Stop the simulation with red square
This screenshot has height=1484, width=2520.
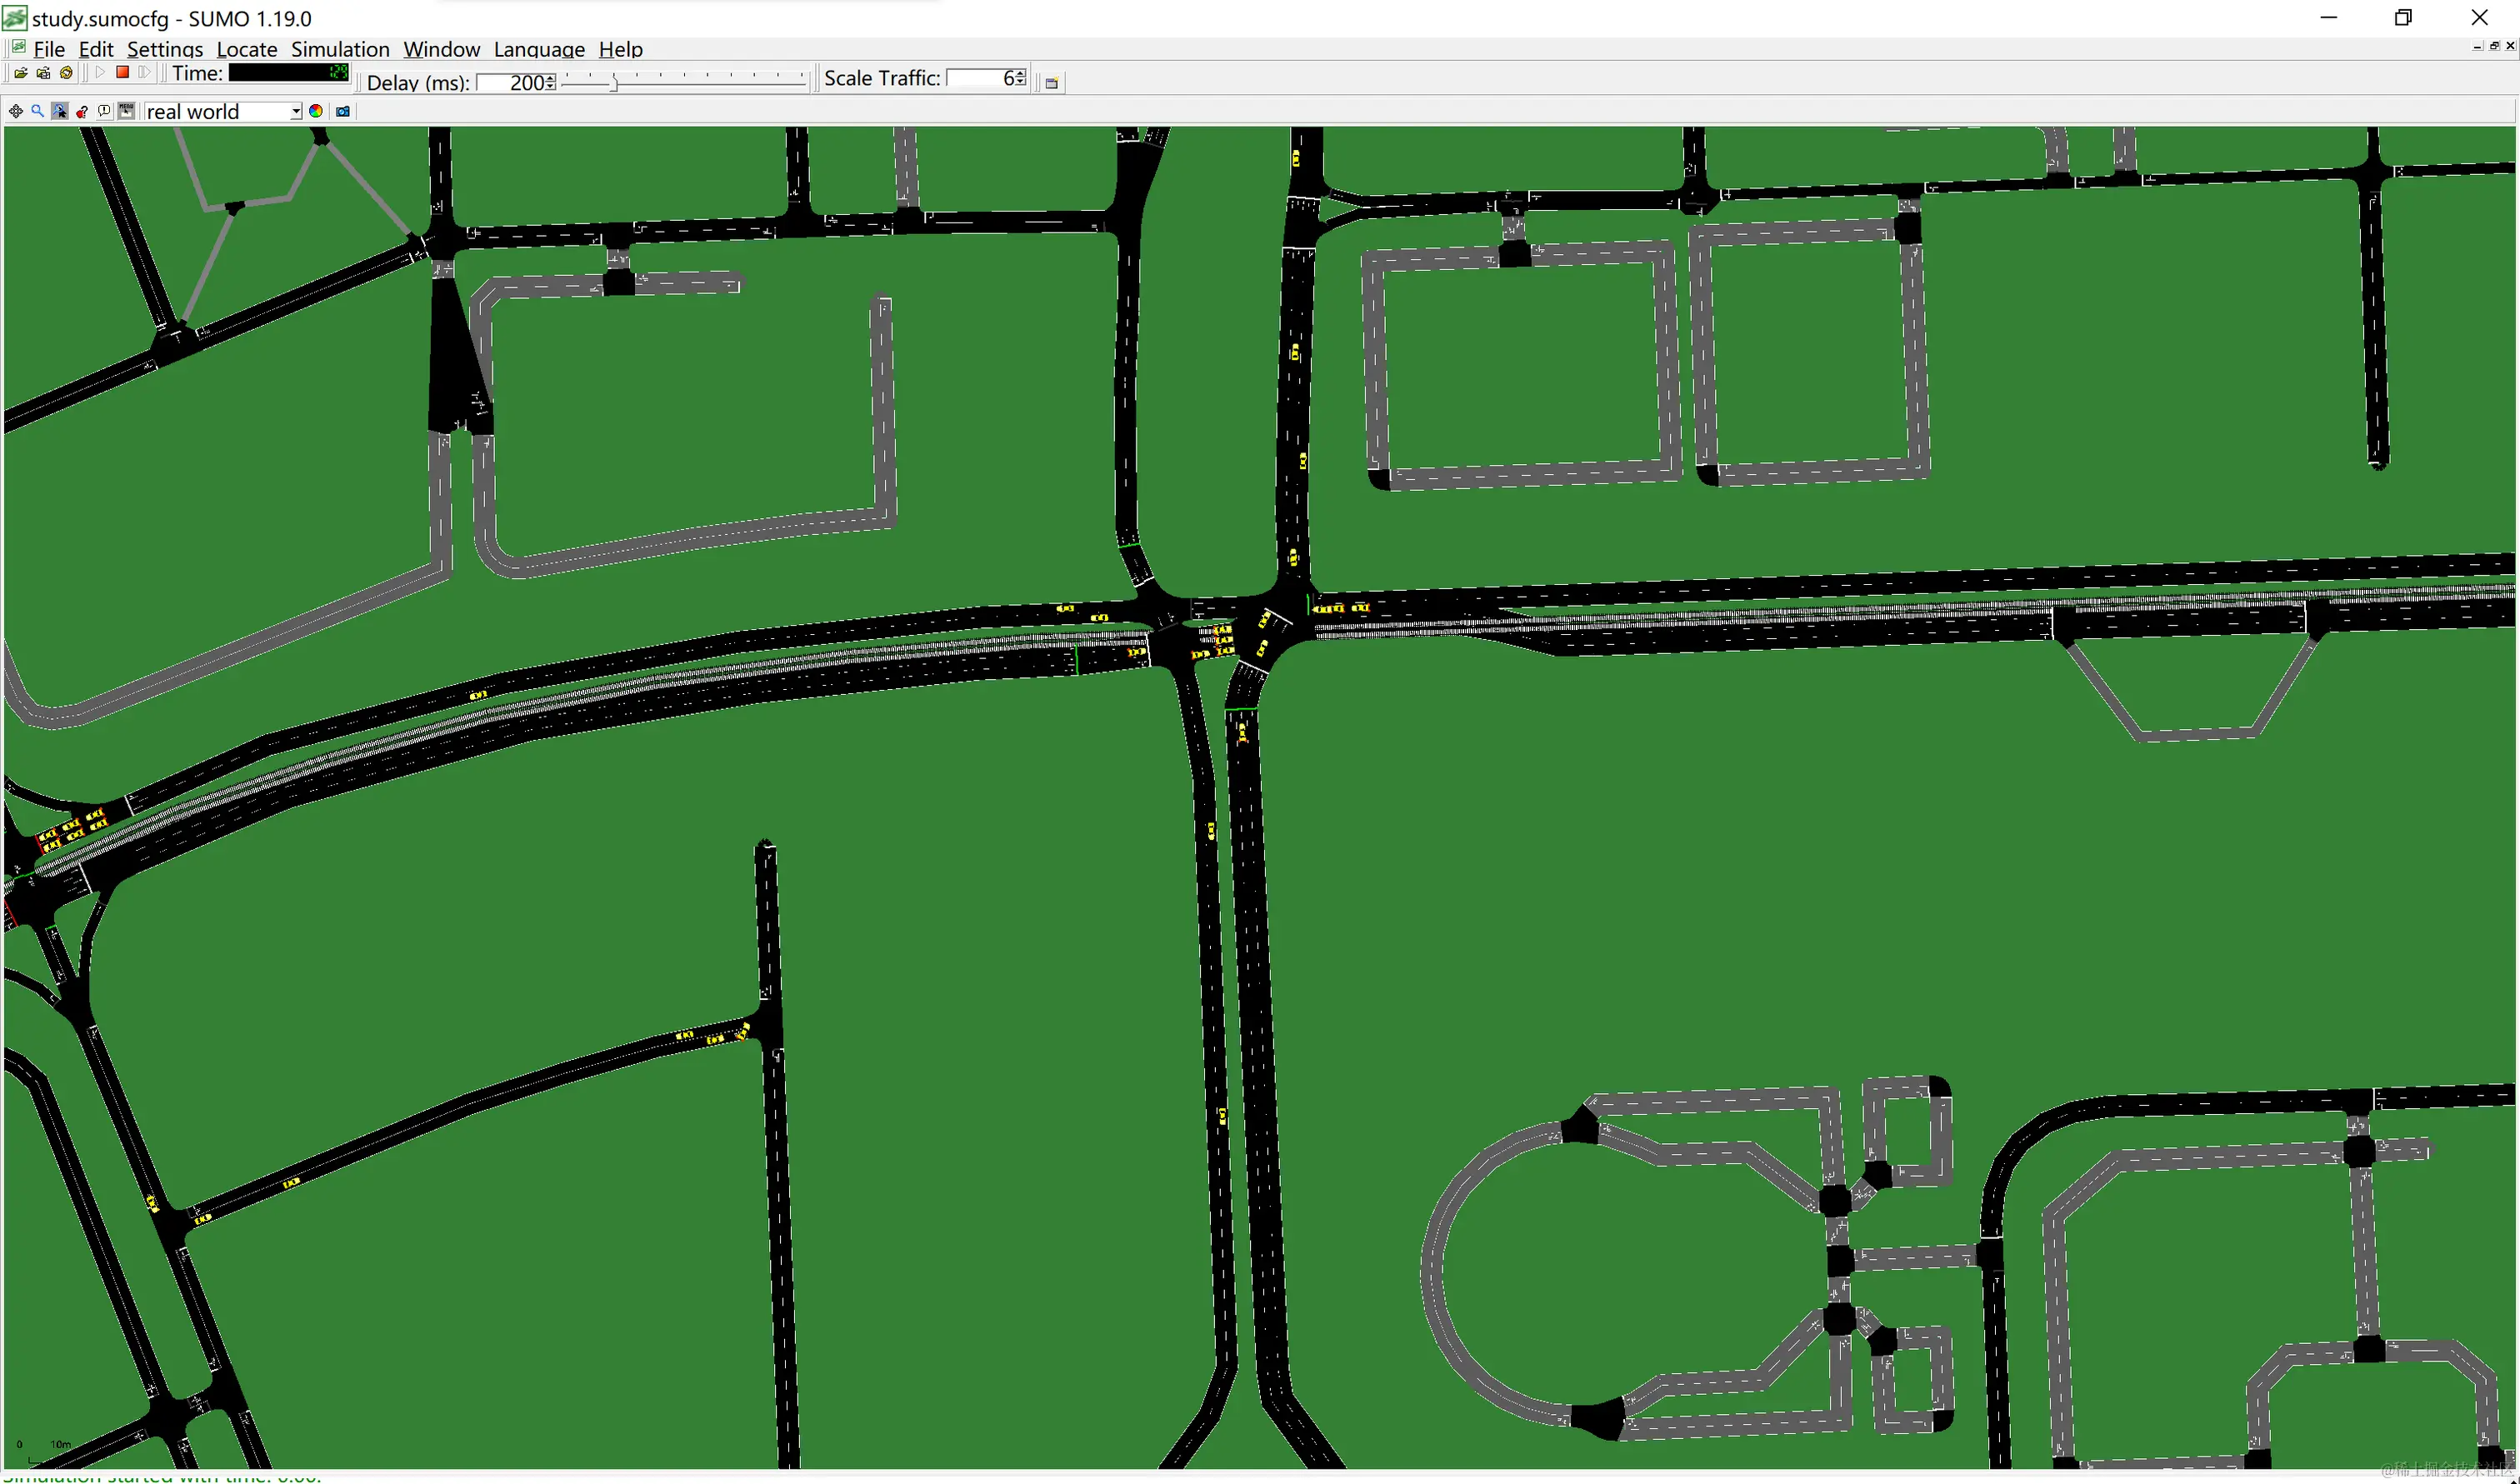(x=122, y=72)
